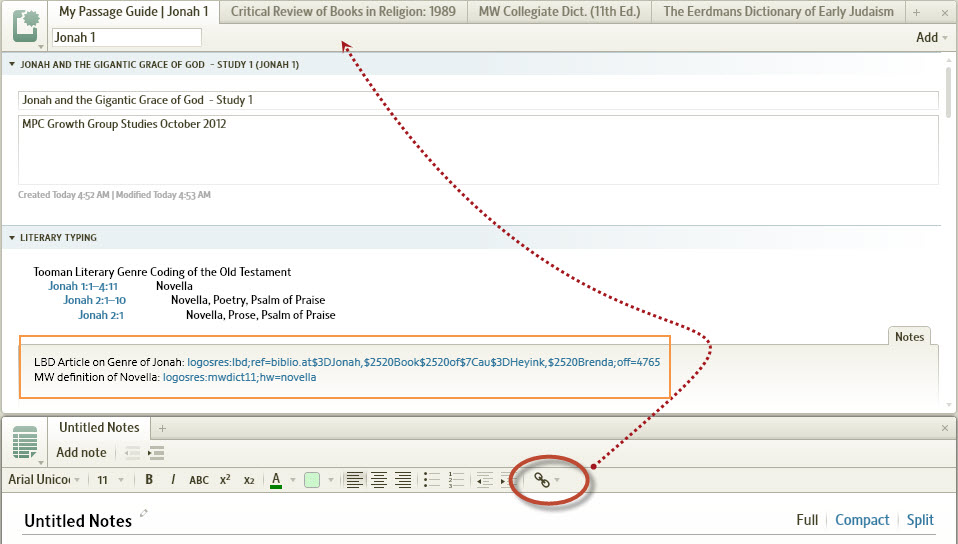Click the Untitled Notes heading

pos(78,521)
